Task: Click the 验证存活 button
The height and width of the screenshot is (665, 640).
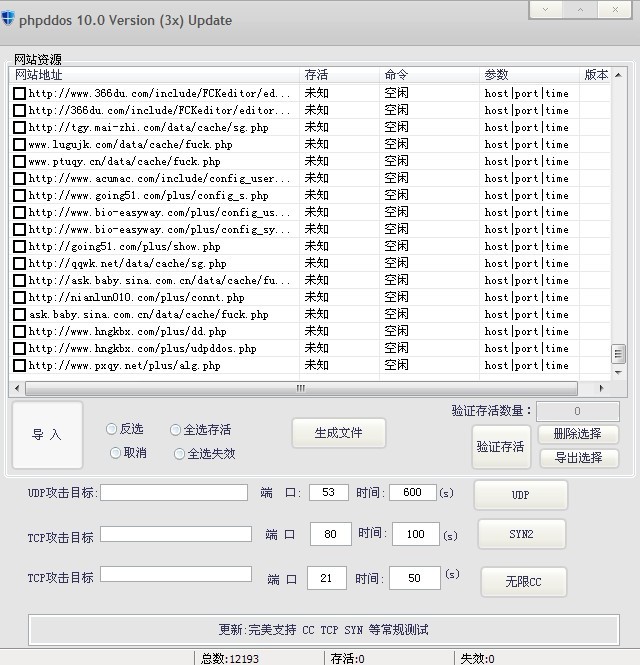Action: (x=501, y=447)
